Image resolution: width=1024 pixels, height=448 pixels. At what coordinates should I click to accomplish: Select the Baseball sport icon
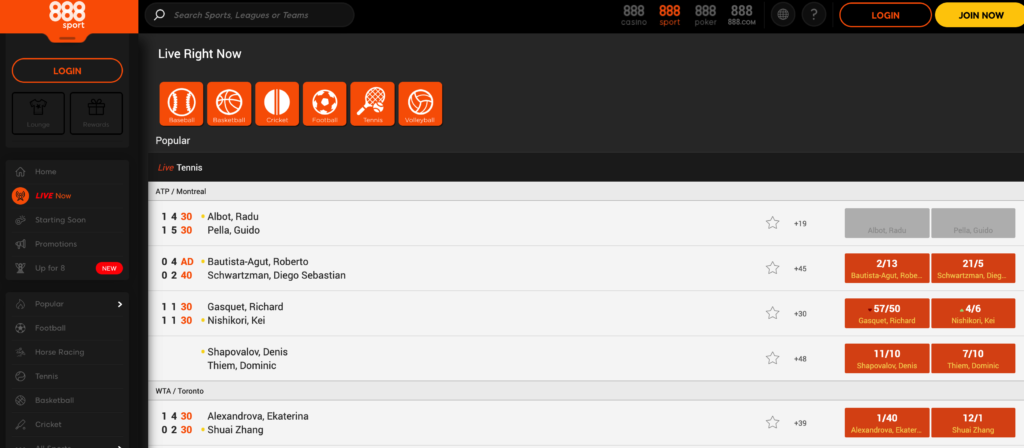(x=182, y=104)
